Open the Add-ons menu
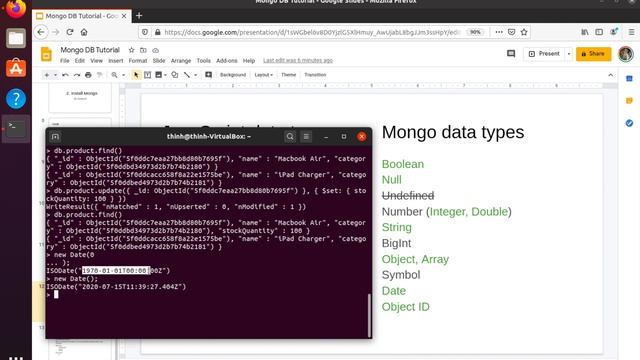This screenshot has width=640, height=360. (227, 61)
